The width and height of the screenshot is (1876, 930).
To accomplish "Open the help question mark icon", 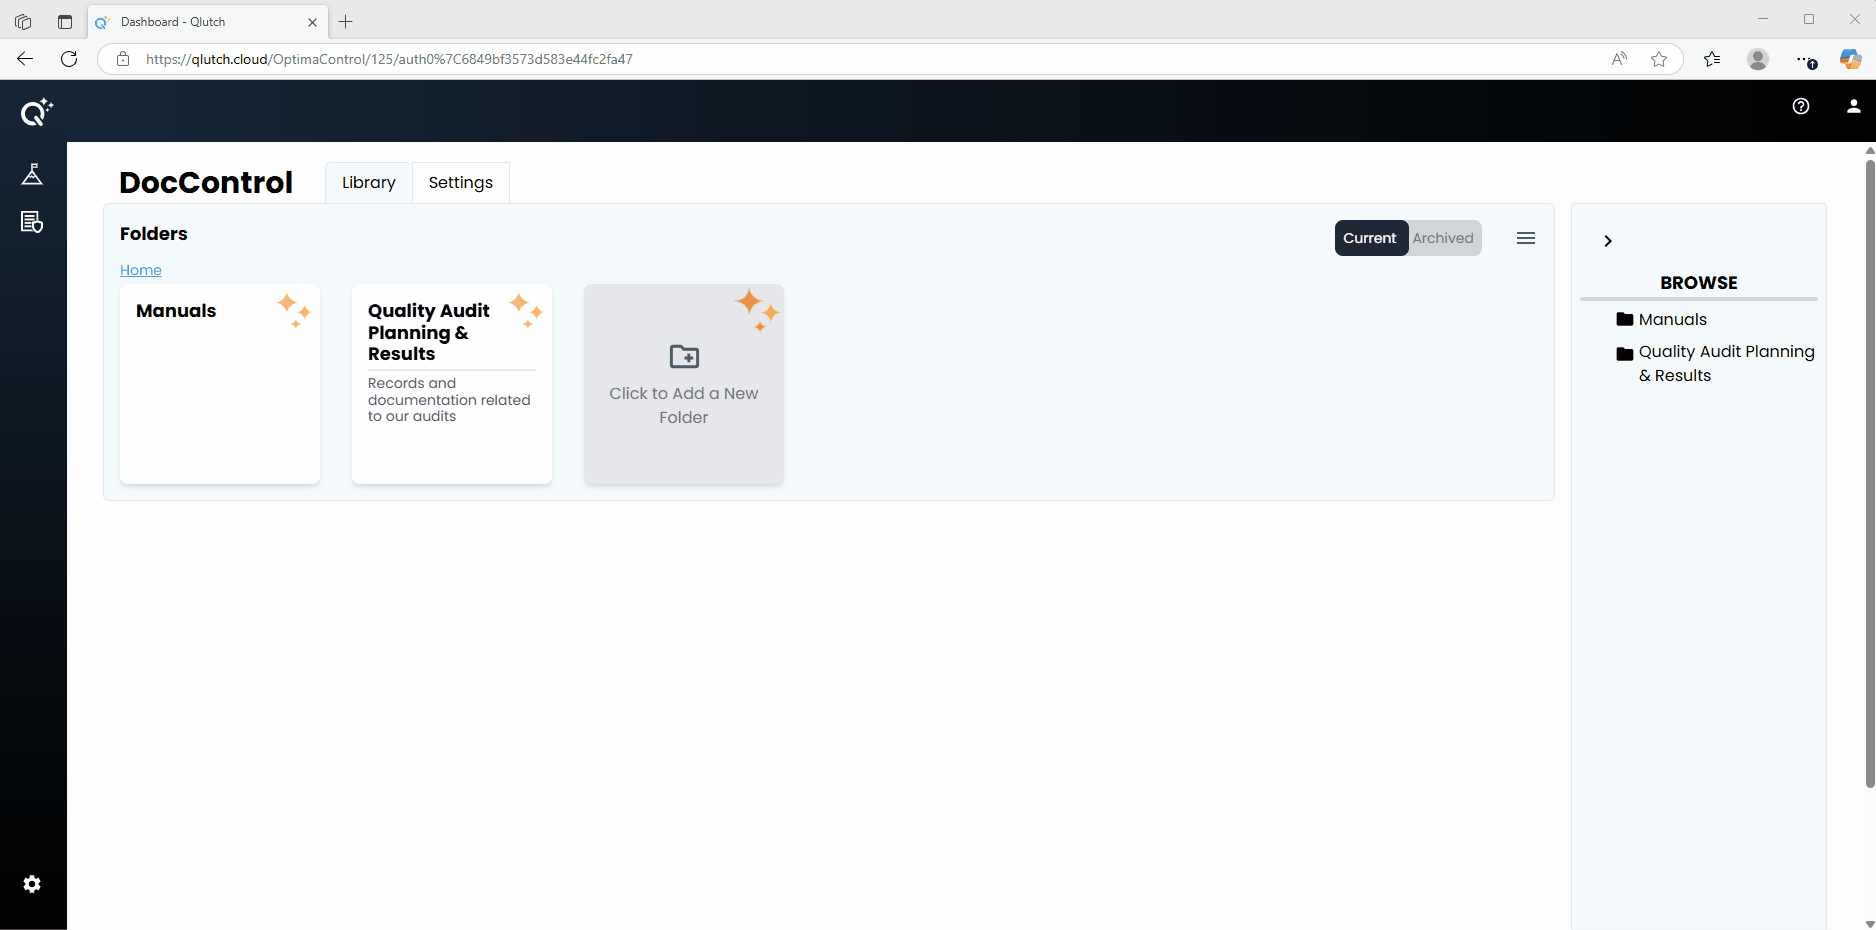I will (1801, 106).
